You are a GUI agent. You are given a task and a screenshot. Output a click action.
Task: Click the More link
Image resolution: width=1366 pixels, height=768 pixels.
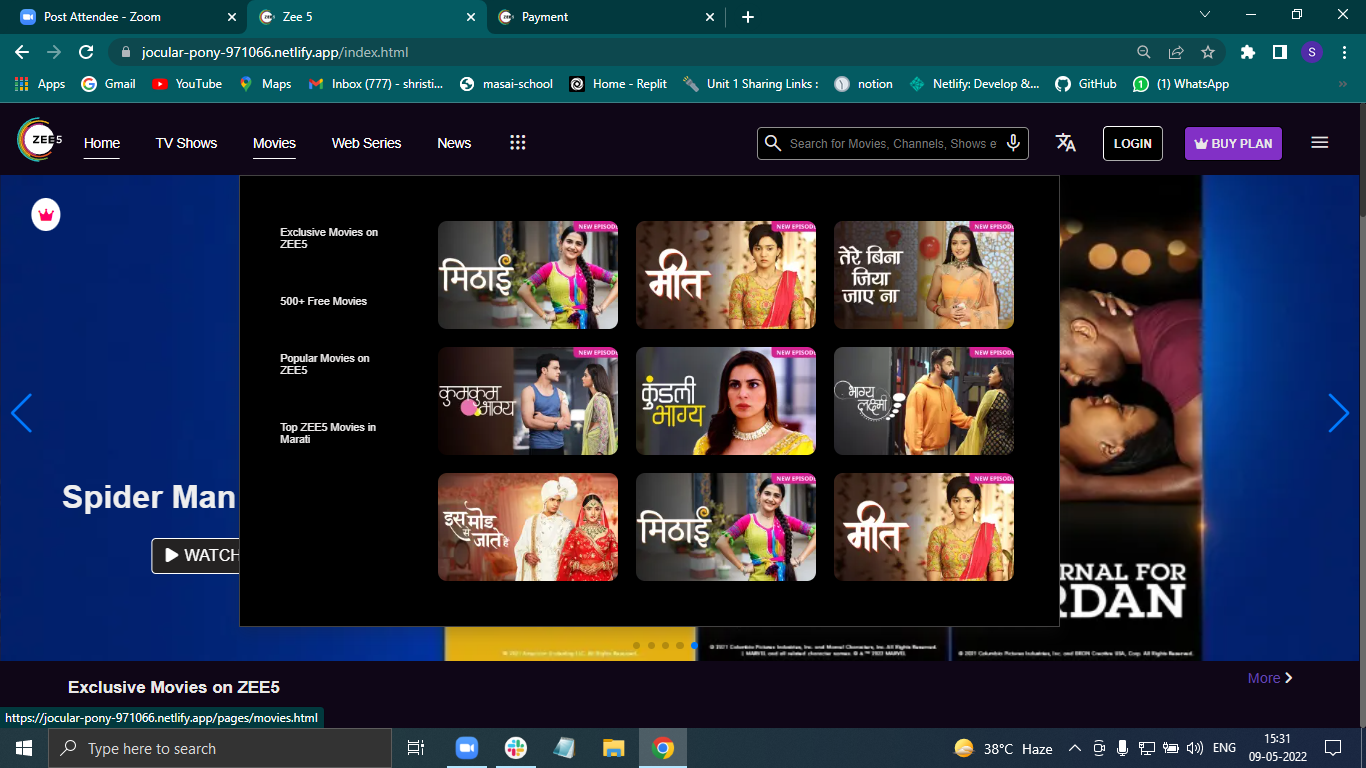click(x=1270, y=678)
